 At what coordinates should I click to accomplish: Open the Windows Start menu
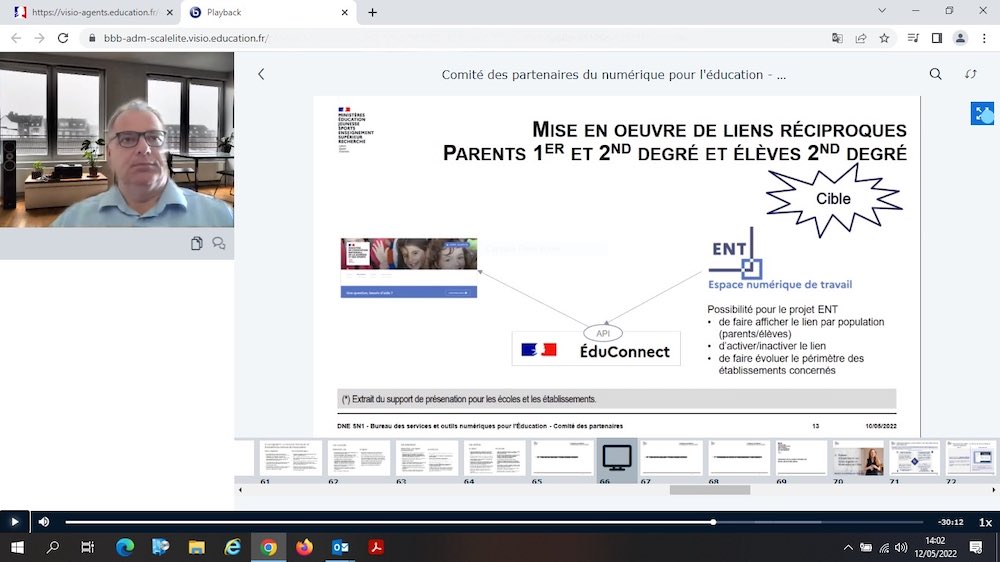click(17, 547)
